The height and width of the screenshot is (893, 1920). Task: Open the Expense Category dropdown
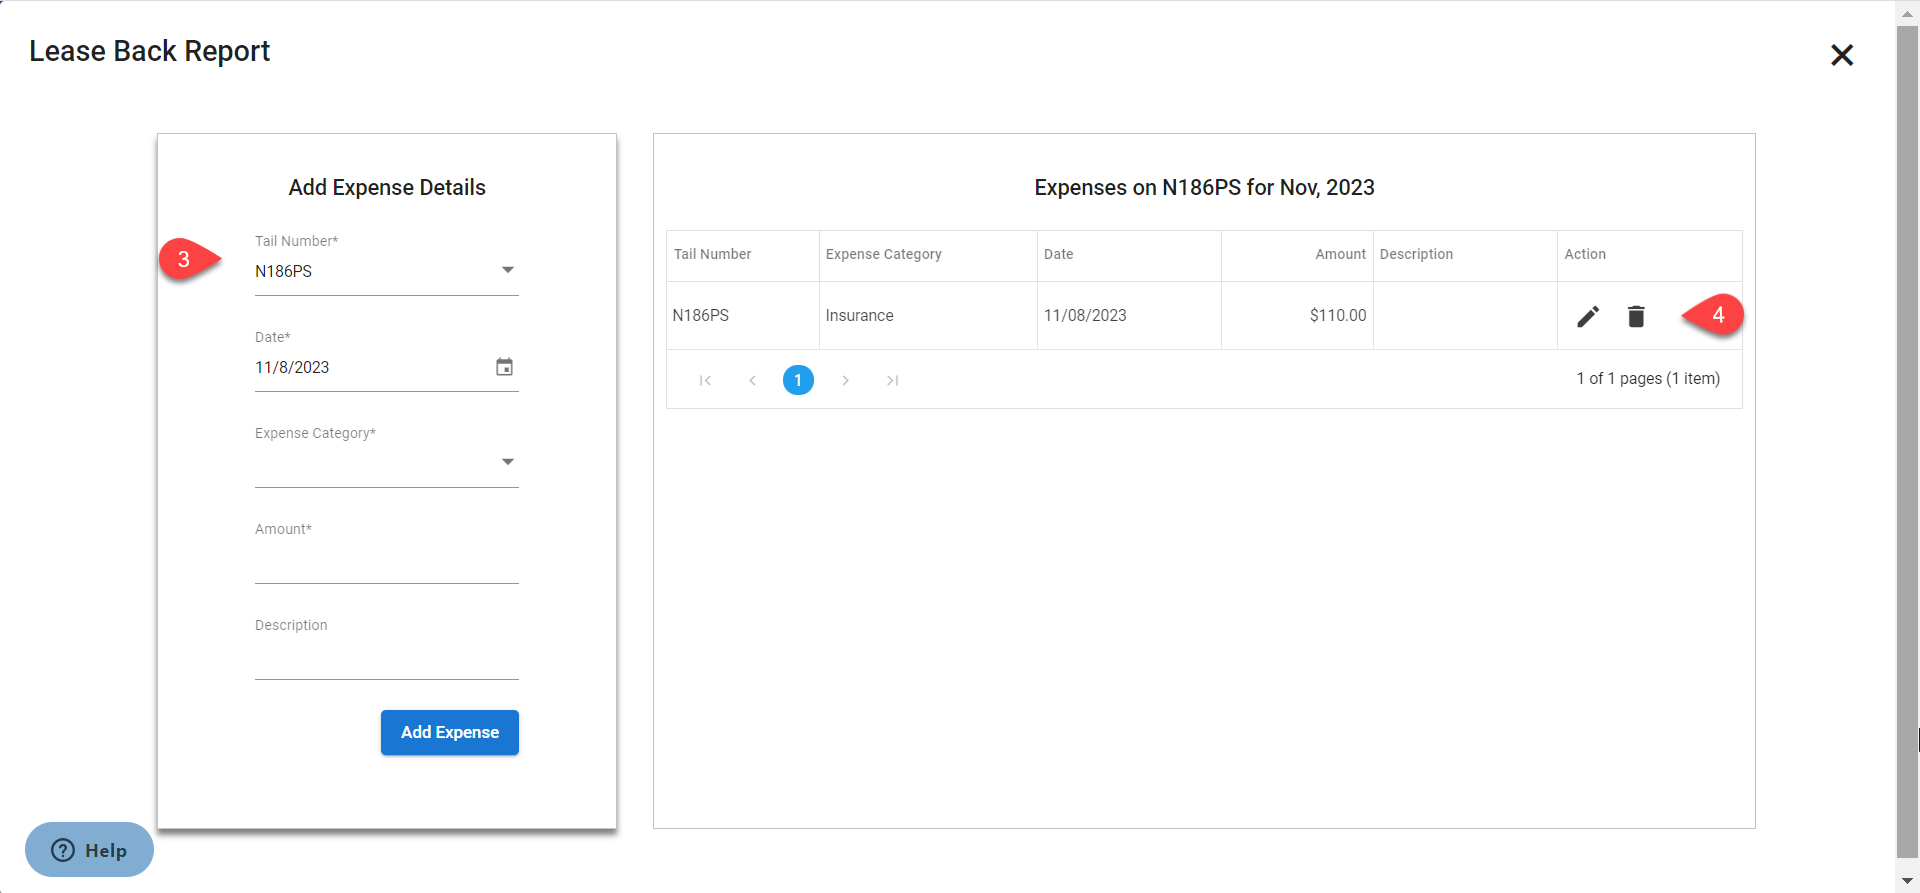(x=507, y=462)
